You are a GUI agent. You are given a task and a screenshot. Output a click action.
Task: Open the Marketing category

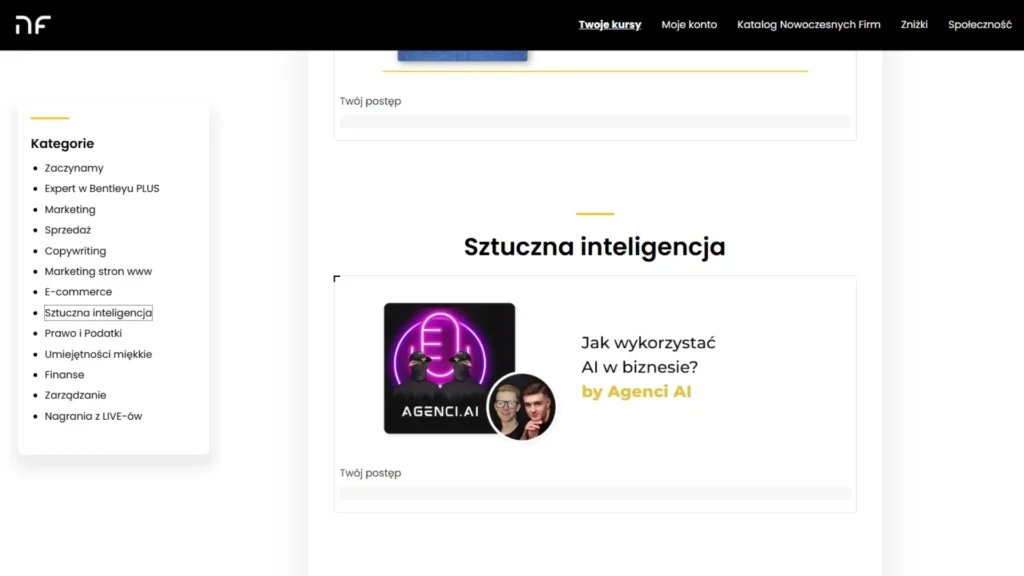(70, 210)
